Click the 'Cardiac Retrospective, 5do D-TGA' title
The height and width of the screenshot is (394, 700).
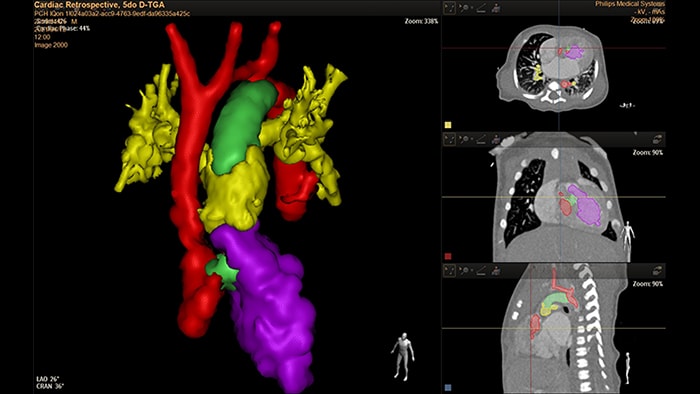pyautogui.click(x=99, y=5)
